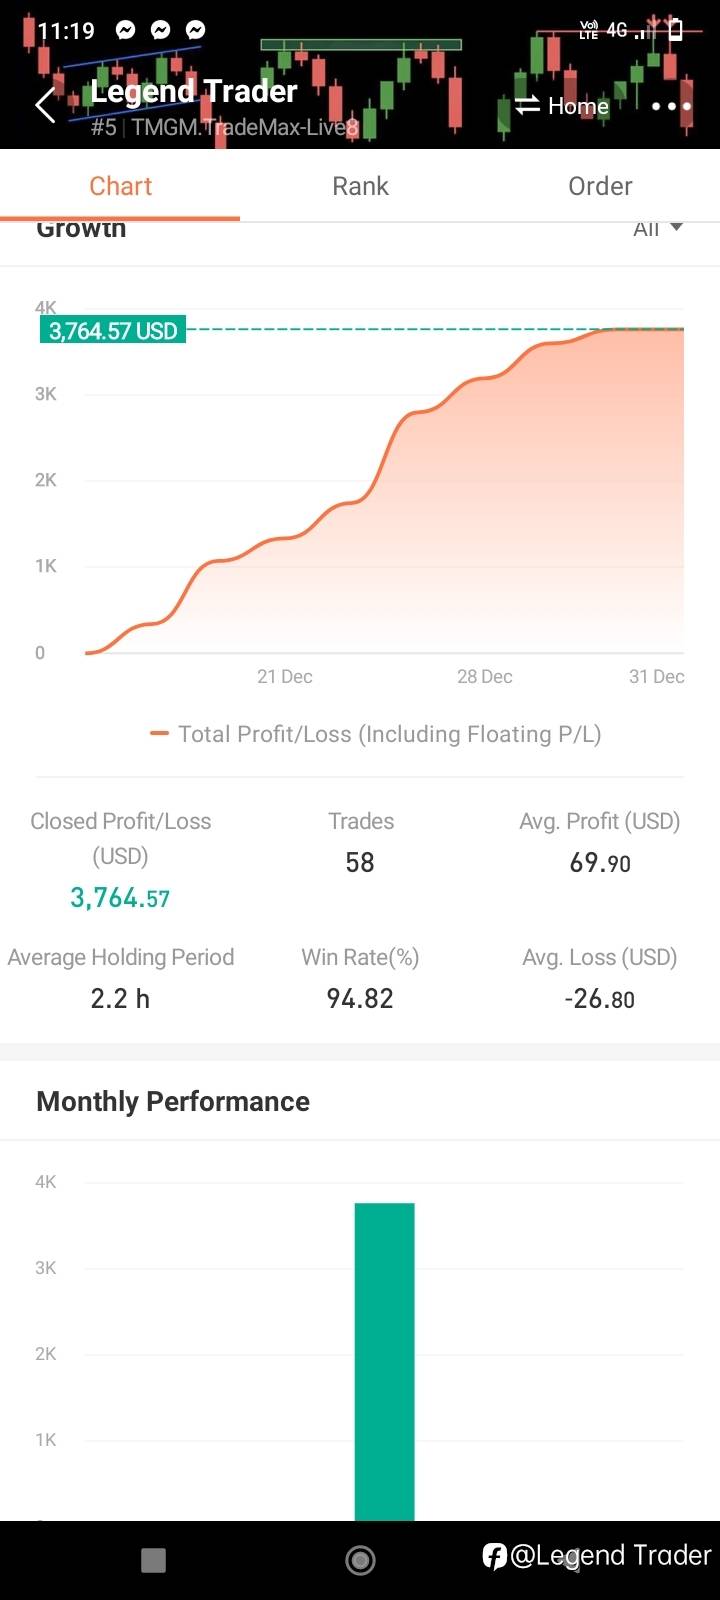Tap the Facebook logo icon
The image size is (720, 1600).
click(494, 1556)
